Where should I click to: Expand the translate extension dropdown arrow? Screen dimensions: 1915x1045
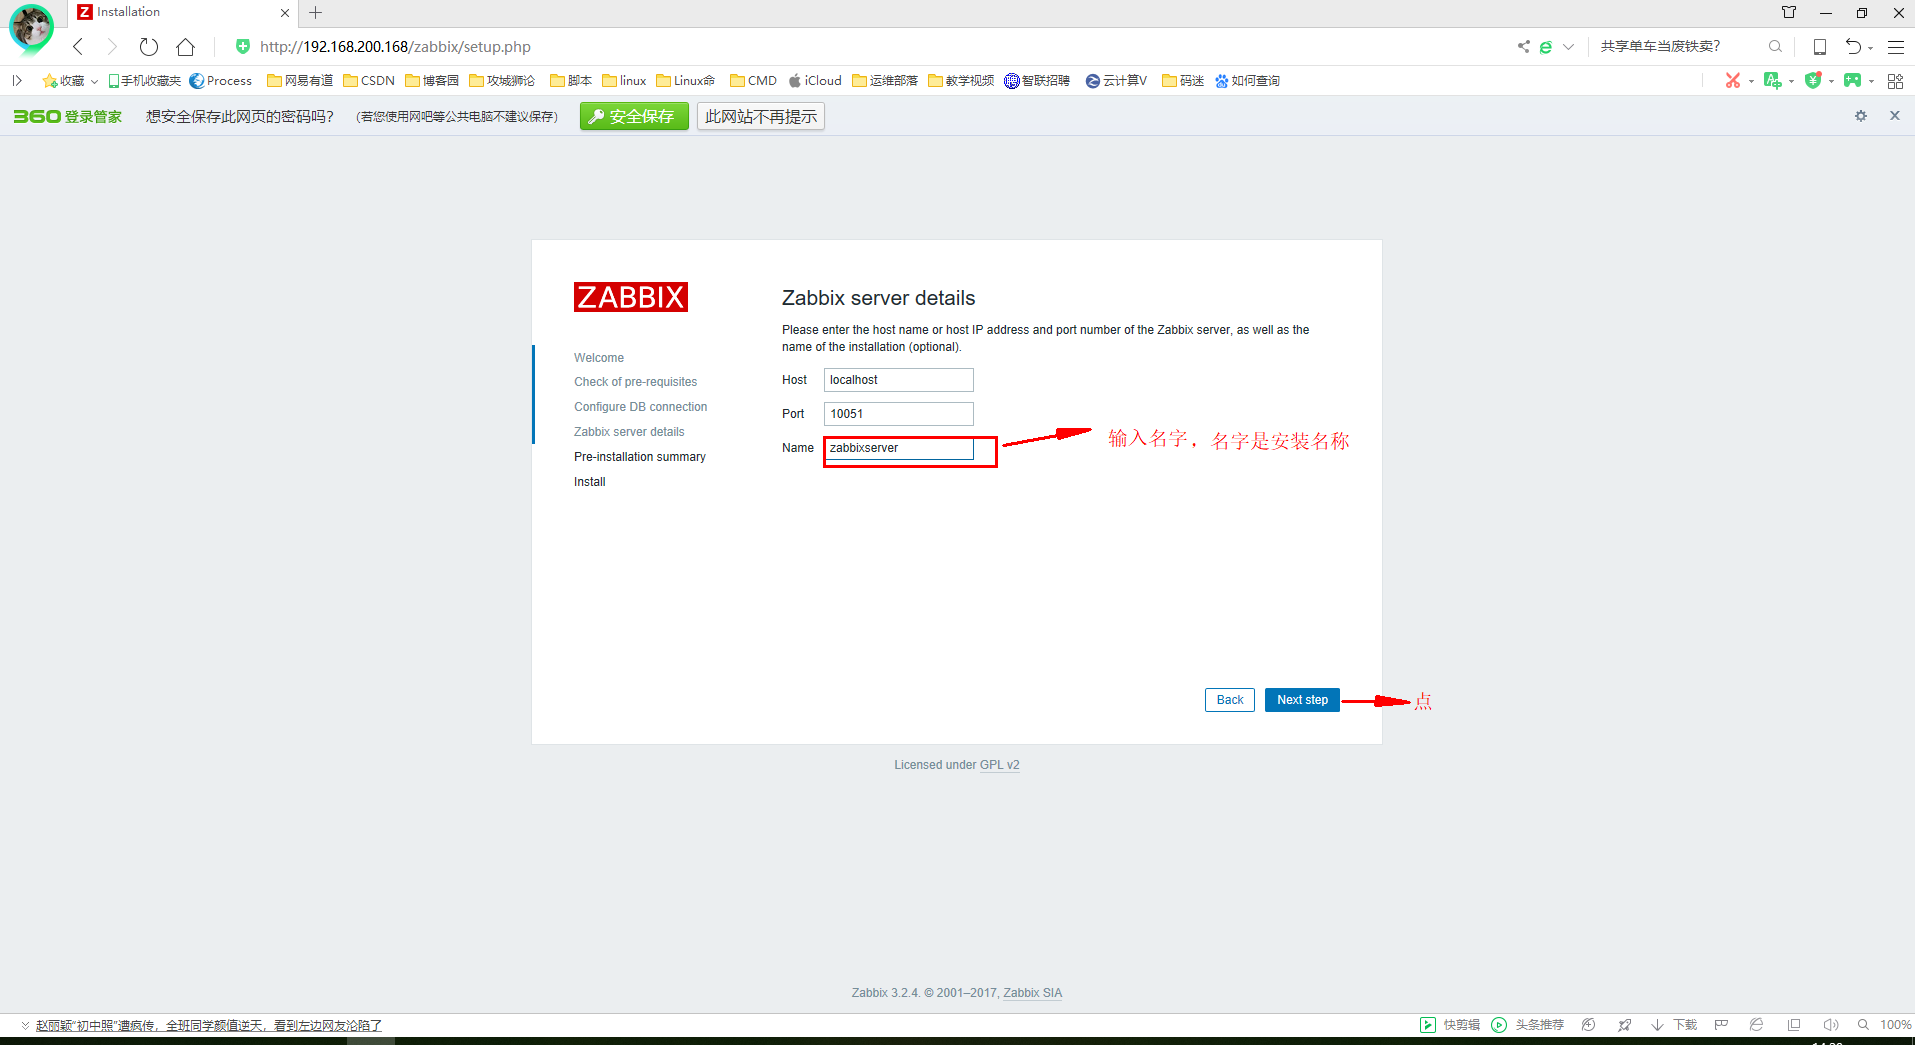[1791, 81]
